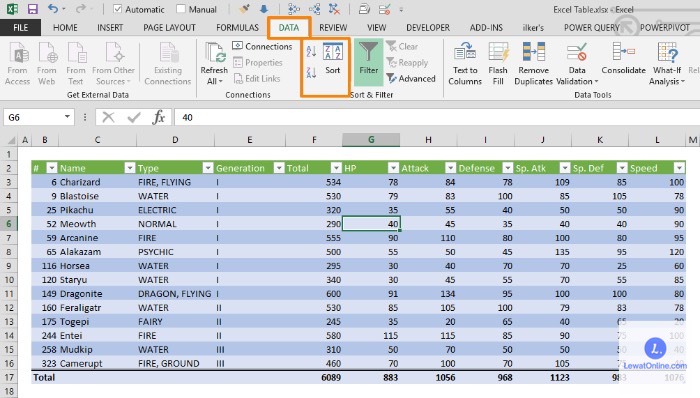
Task: Open Advanced filter options
Action: (411, 79)
